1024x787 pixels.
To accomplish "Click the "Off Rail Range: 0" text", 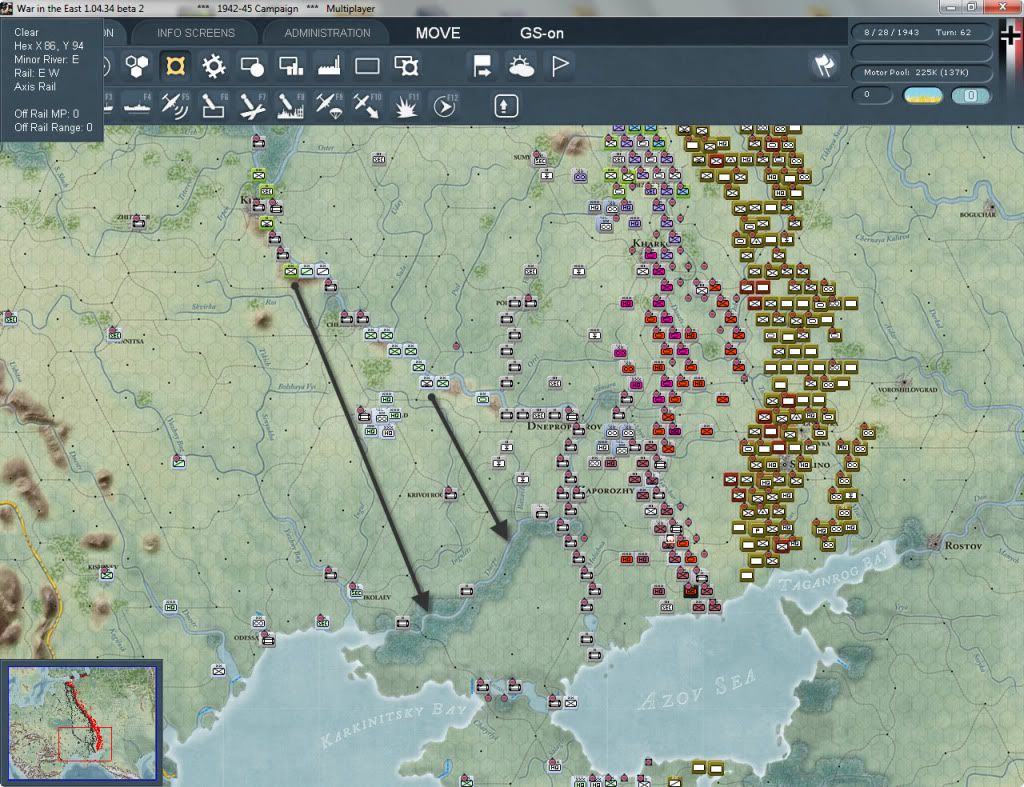I will 54,127.
